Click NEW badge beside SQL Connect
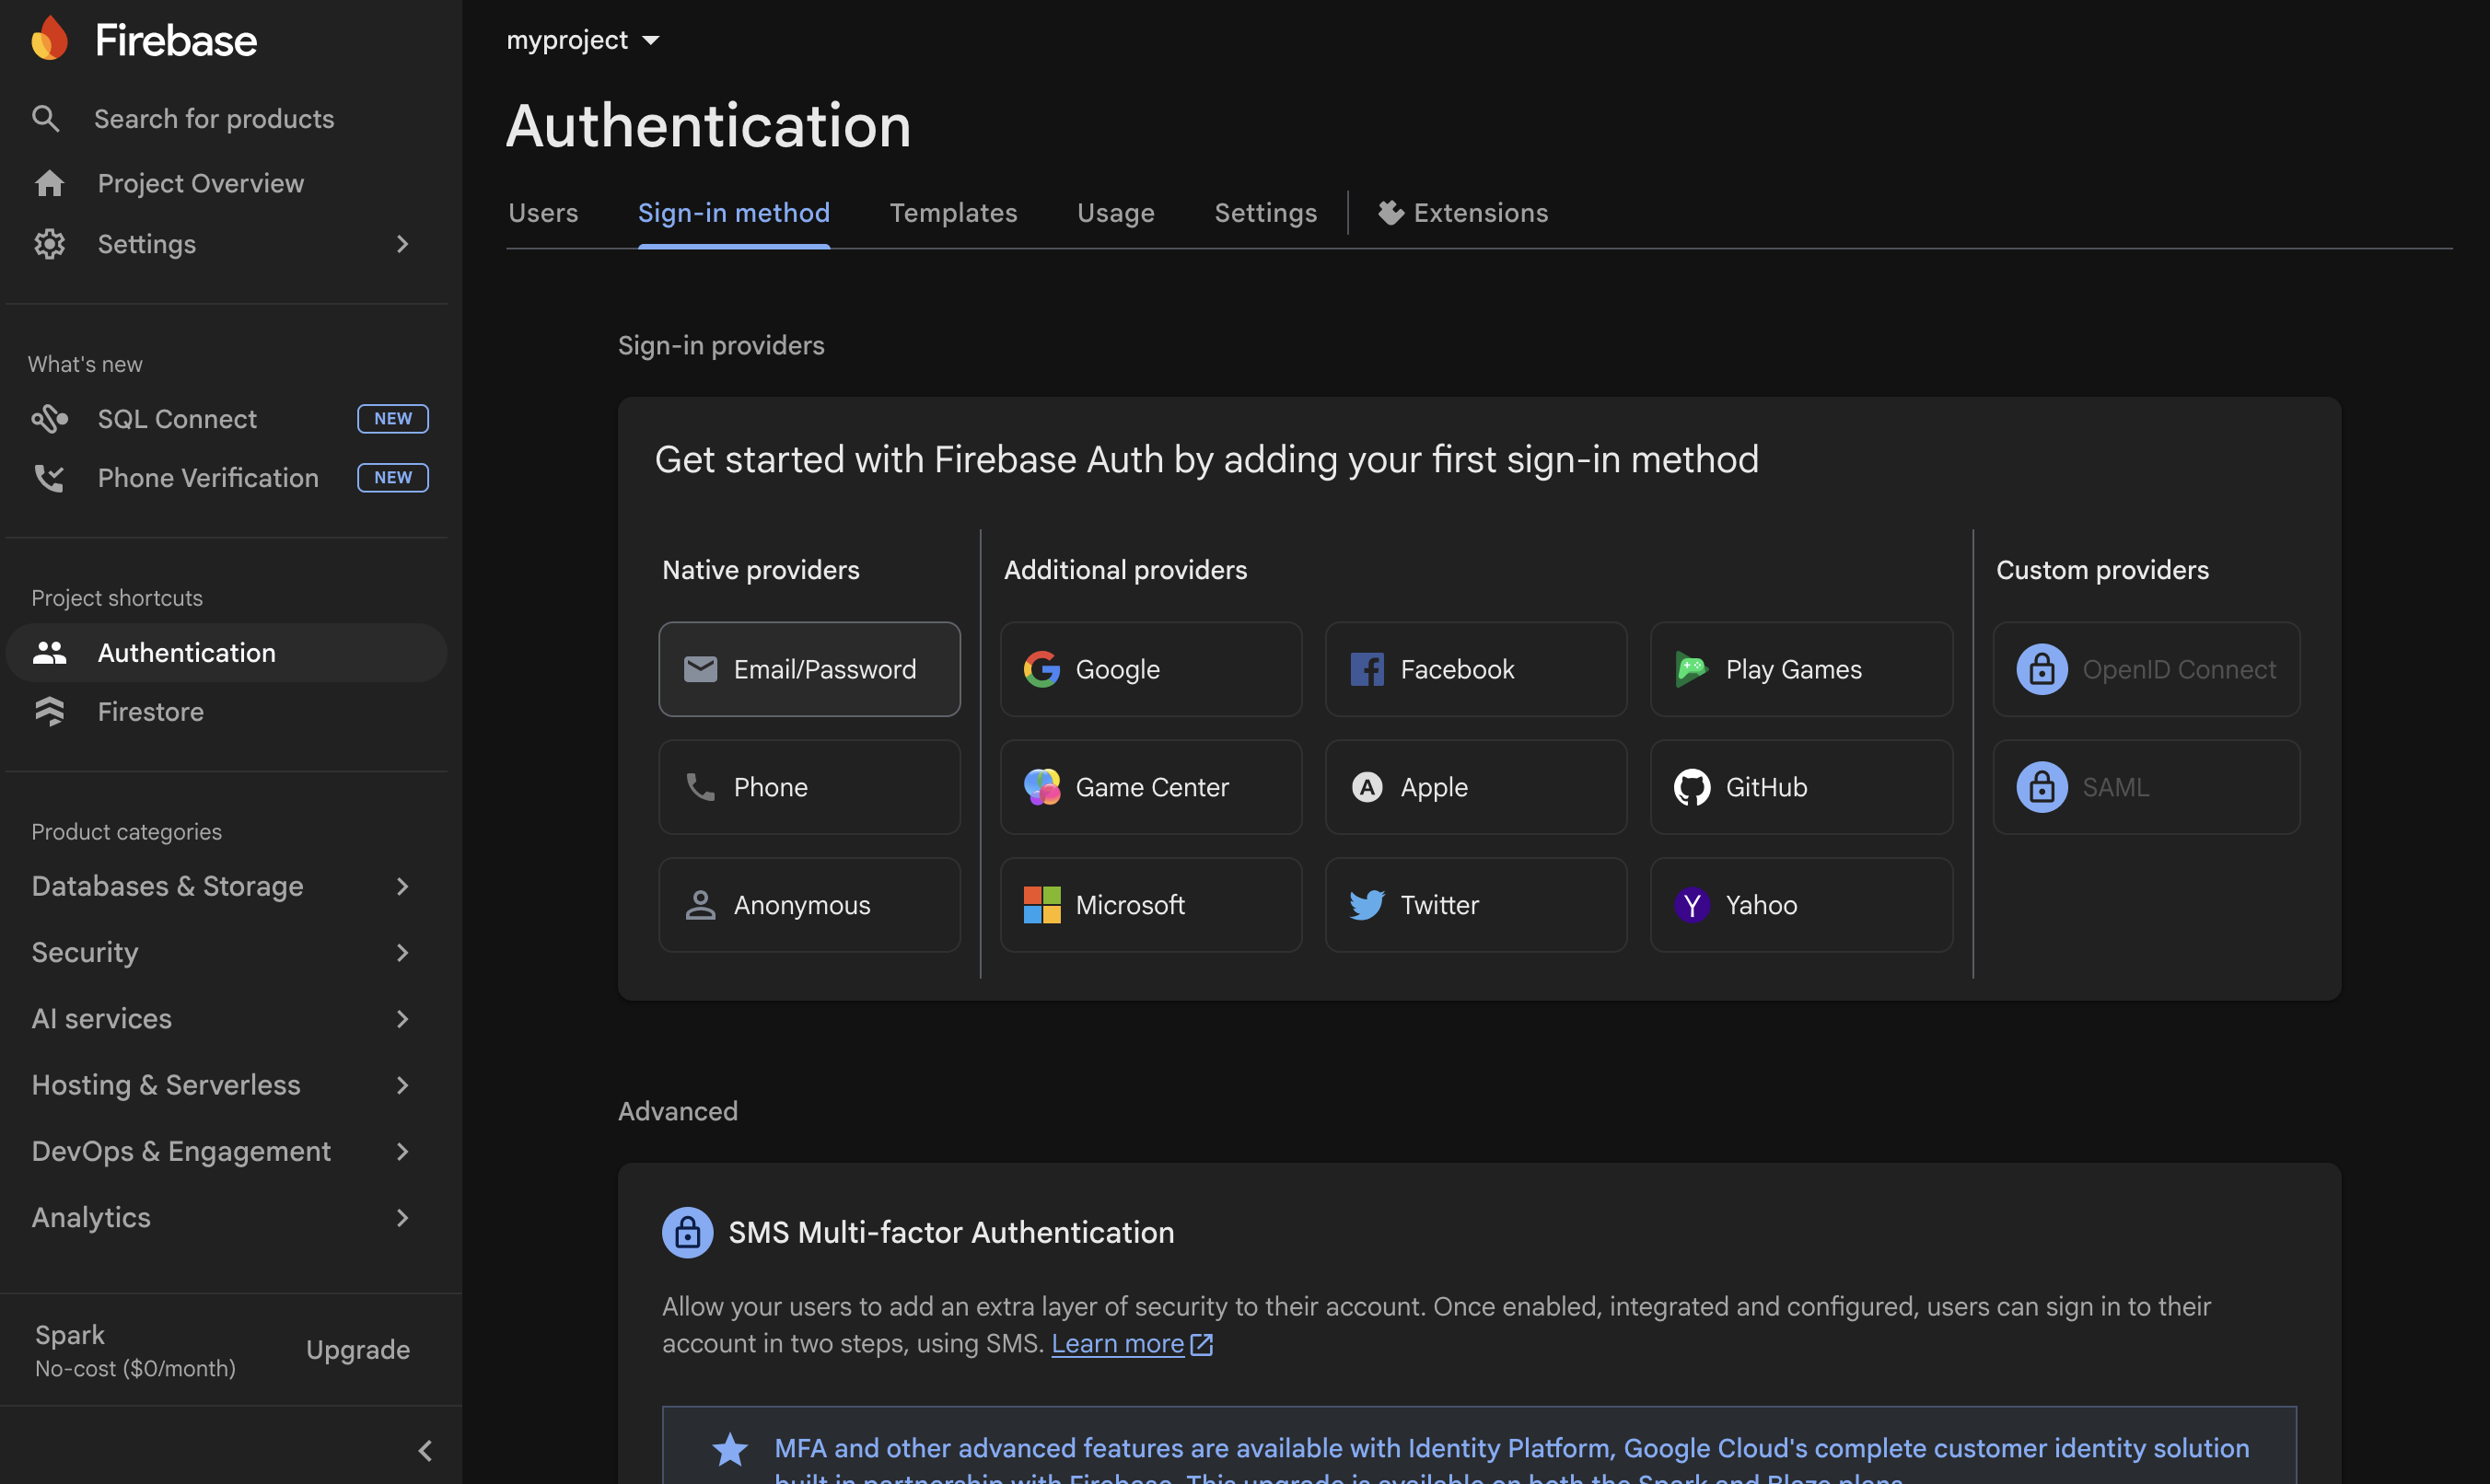Viewport: 2490px width, 1484px height. (x=393, y=419)
